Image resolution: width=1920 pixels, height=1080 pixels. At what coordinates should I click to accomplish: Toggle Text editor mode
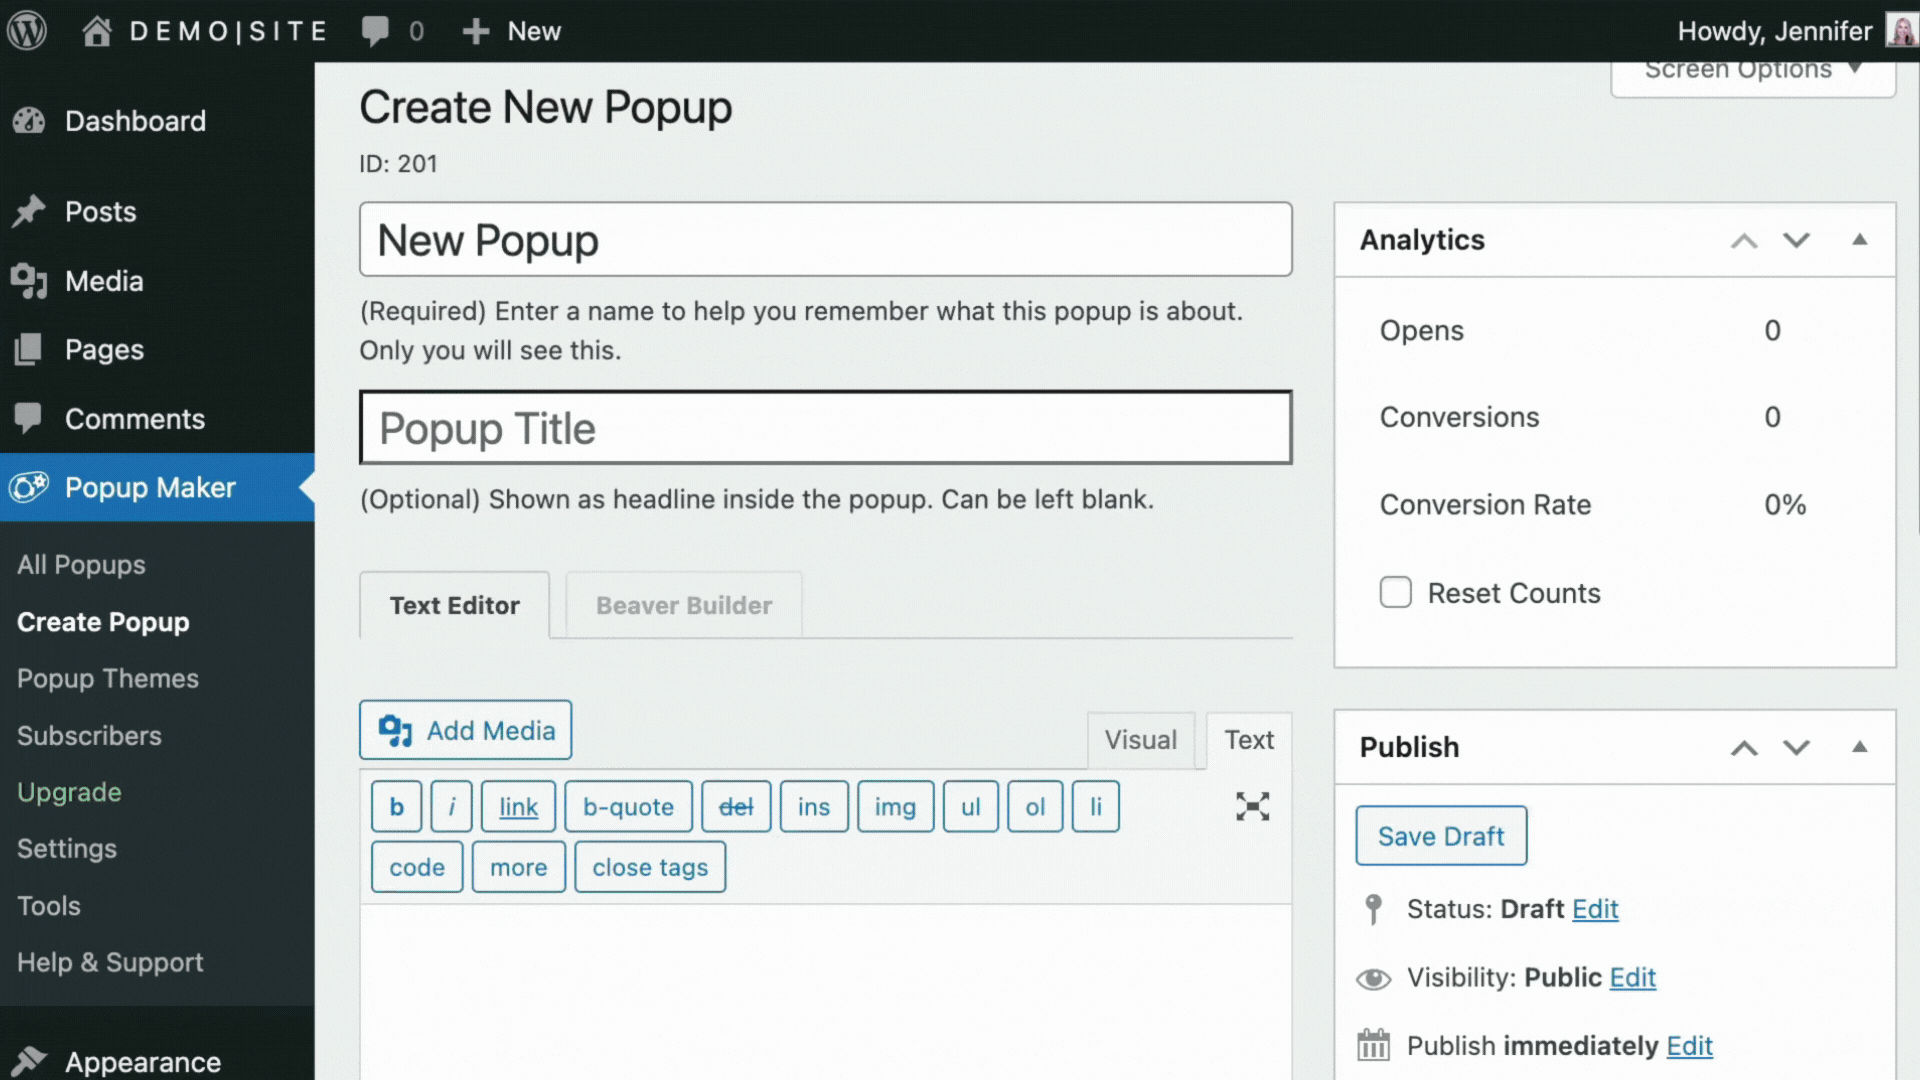1246,738
